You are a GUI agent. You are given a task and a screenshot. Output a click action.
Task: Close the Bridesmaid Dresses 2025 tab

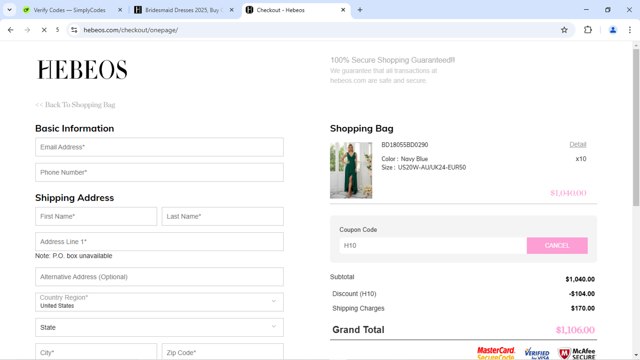click(231, 10)
